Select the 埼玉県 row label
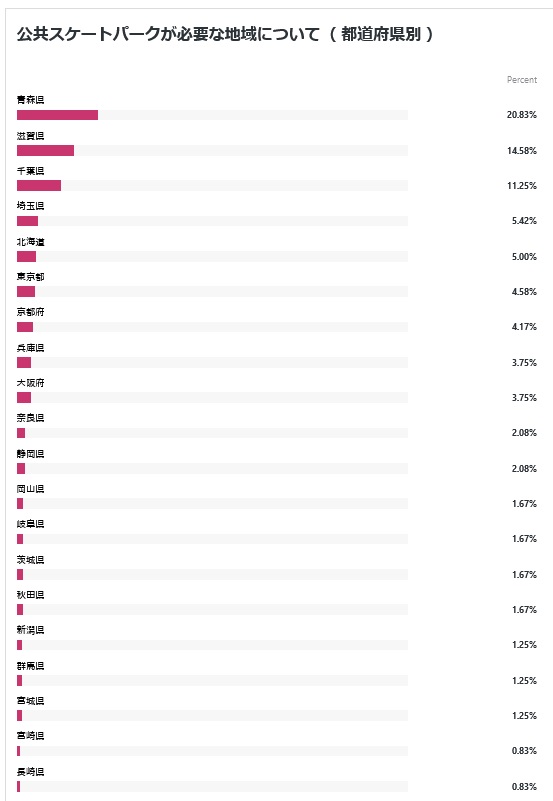The width and height of the screenshot is (553, 801). [30, 206]
